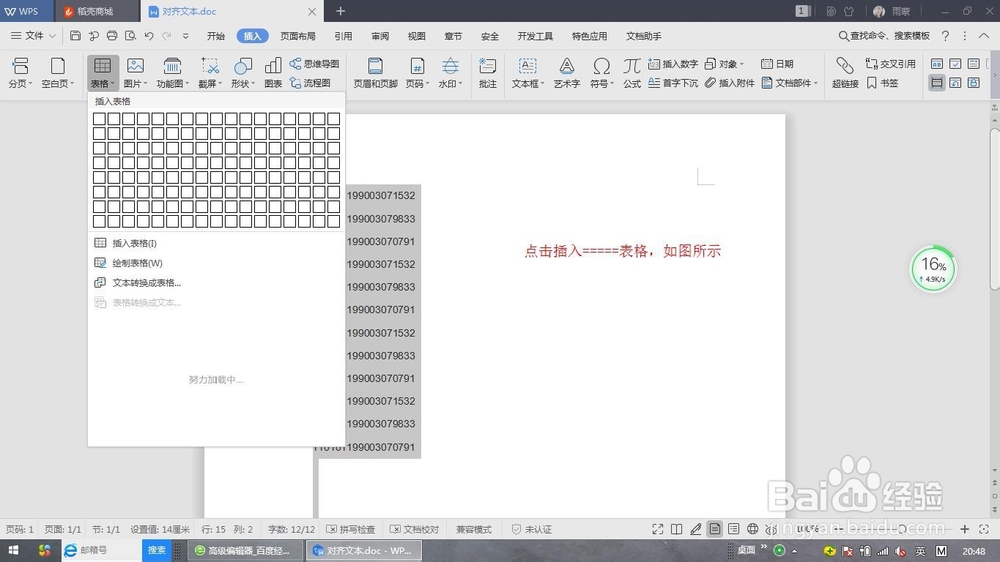Expand the 分页 dropdown arrow
Viewport: 1000px width, 562px height.
tap(30, 84)
